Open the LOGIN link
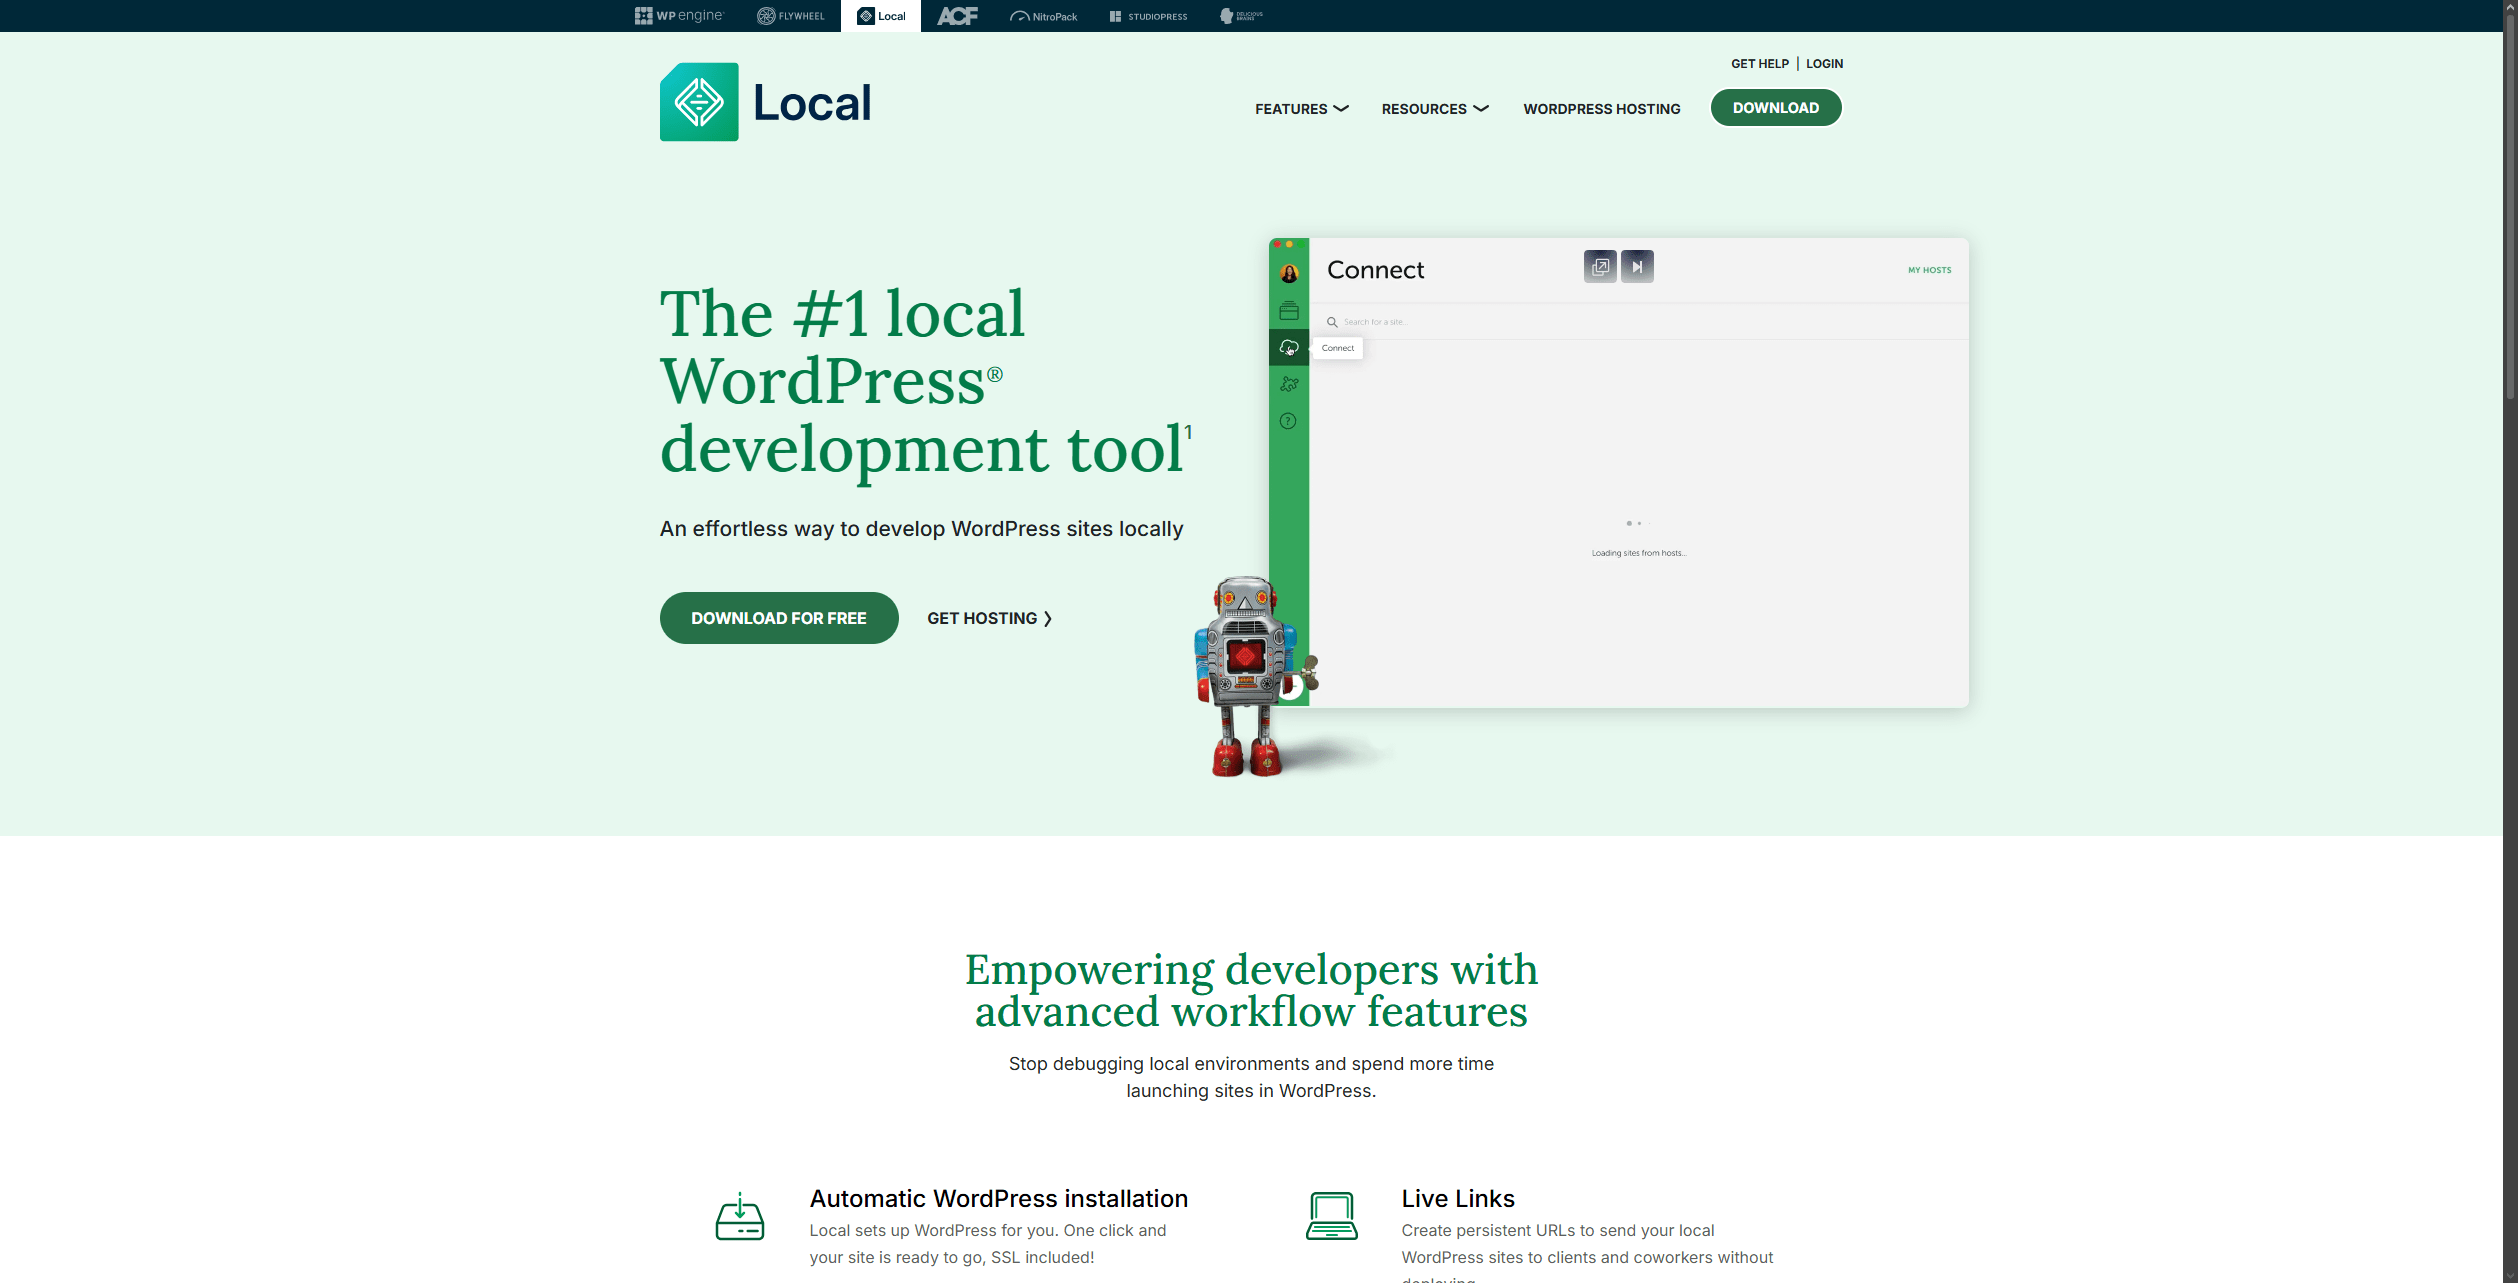 click(1824, 63)
